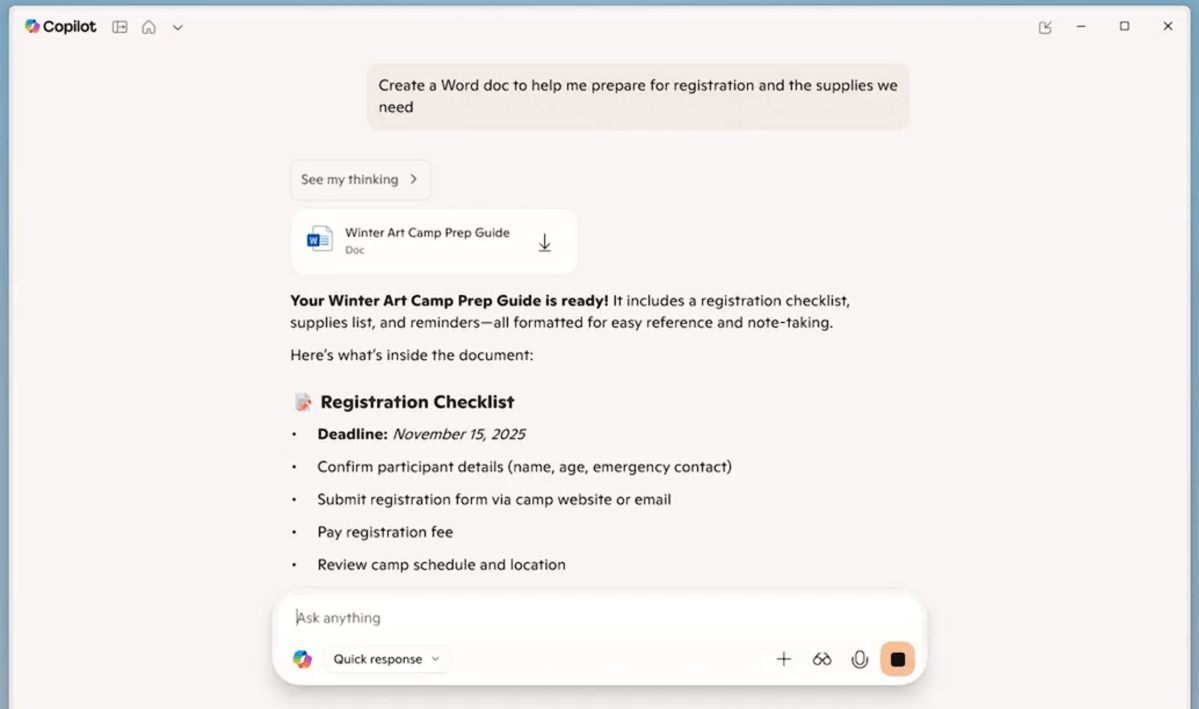Focus the Ask anything input field
Image resolution: width=1199 pixels, height=709 pixels.
[600, 618]
